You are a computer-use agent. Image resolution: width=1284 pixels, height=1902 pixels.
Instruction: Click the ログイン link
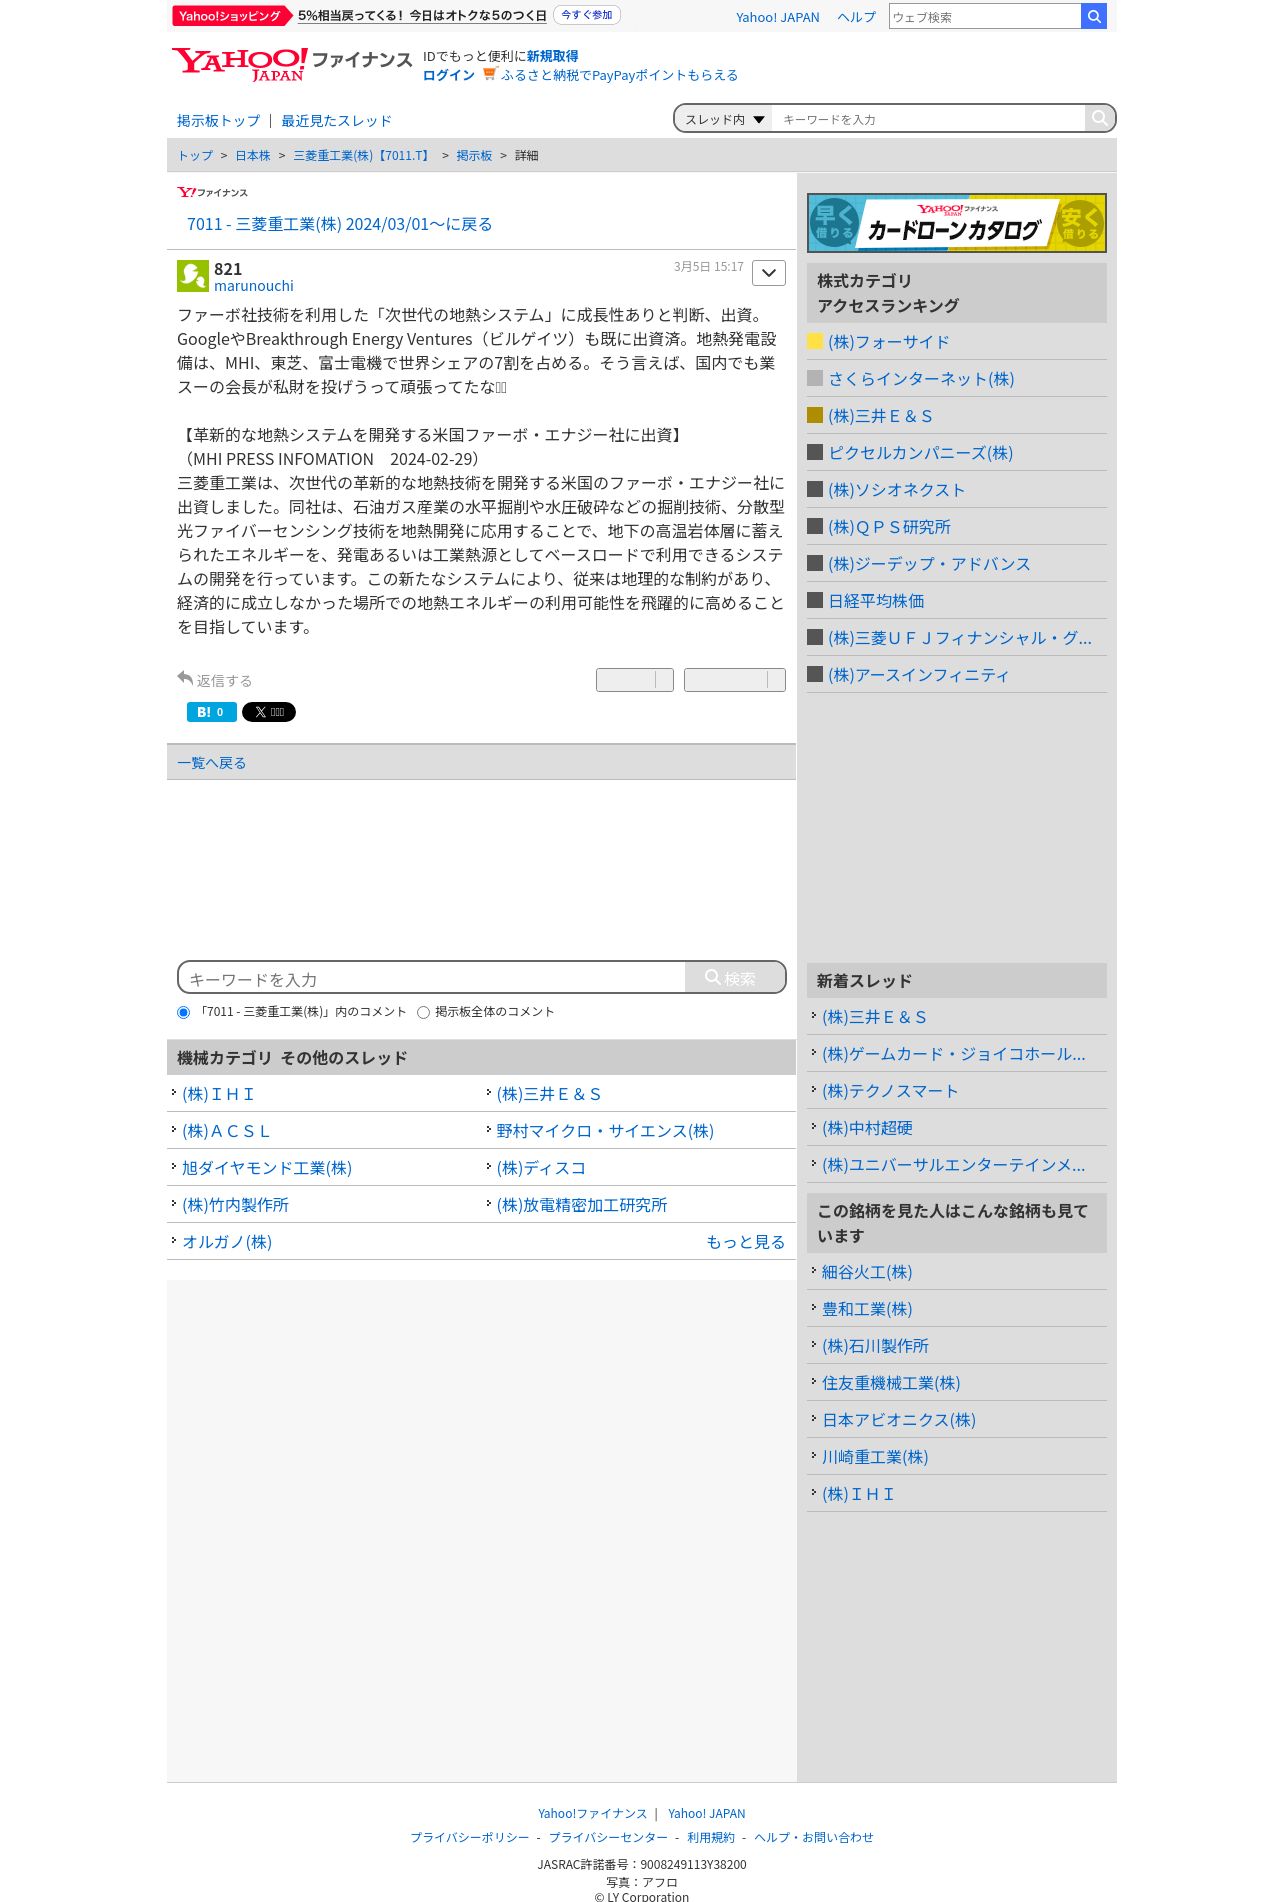point(449,75)
